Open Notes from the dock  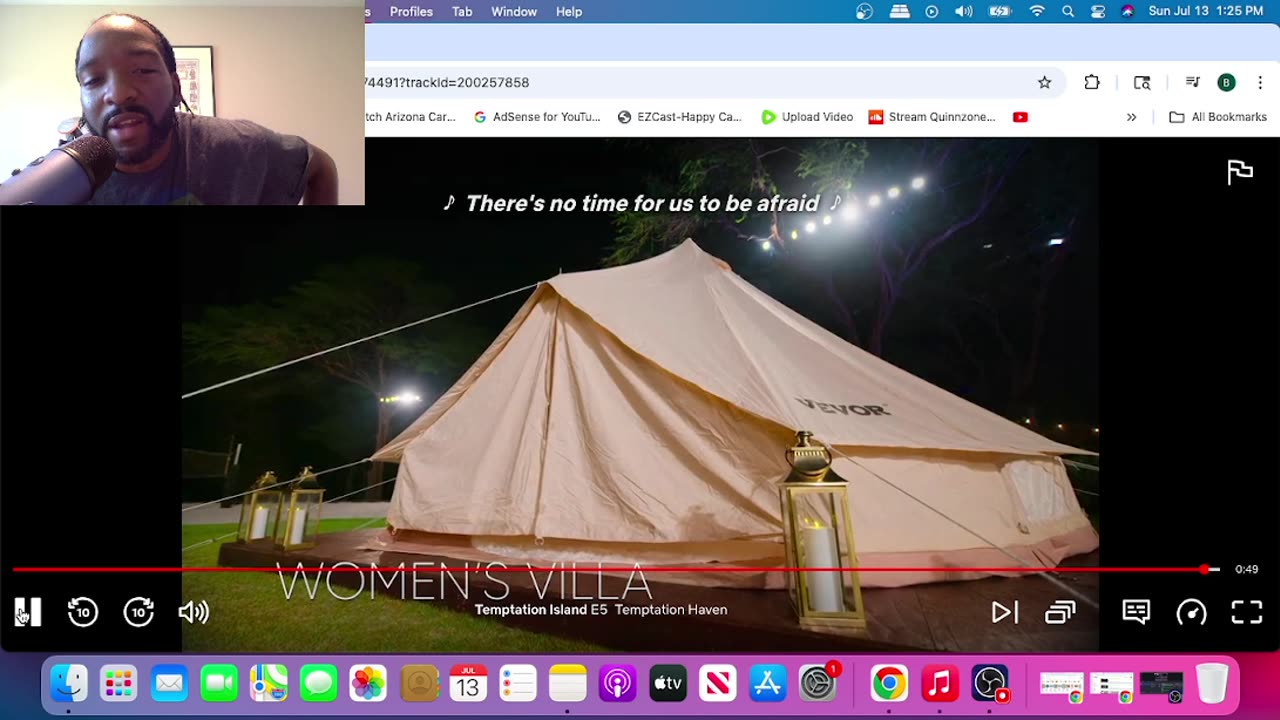point(568,684)
